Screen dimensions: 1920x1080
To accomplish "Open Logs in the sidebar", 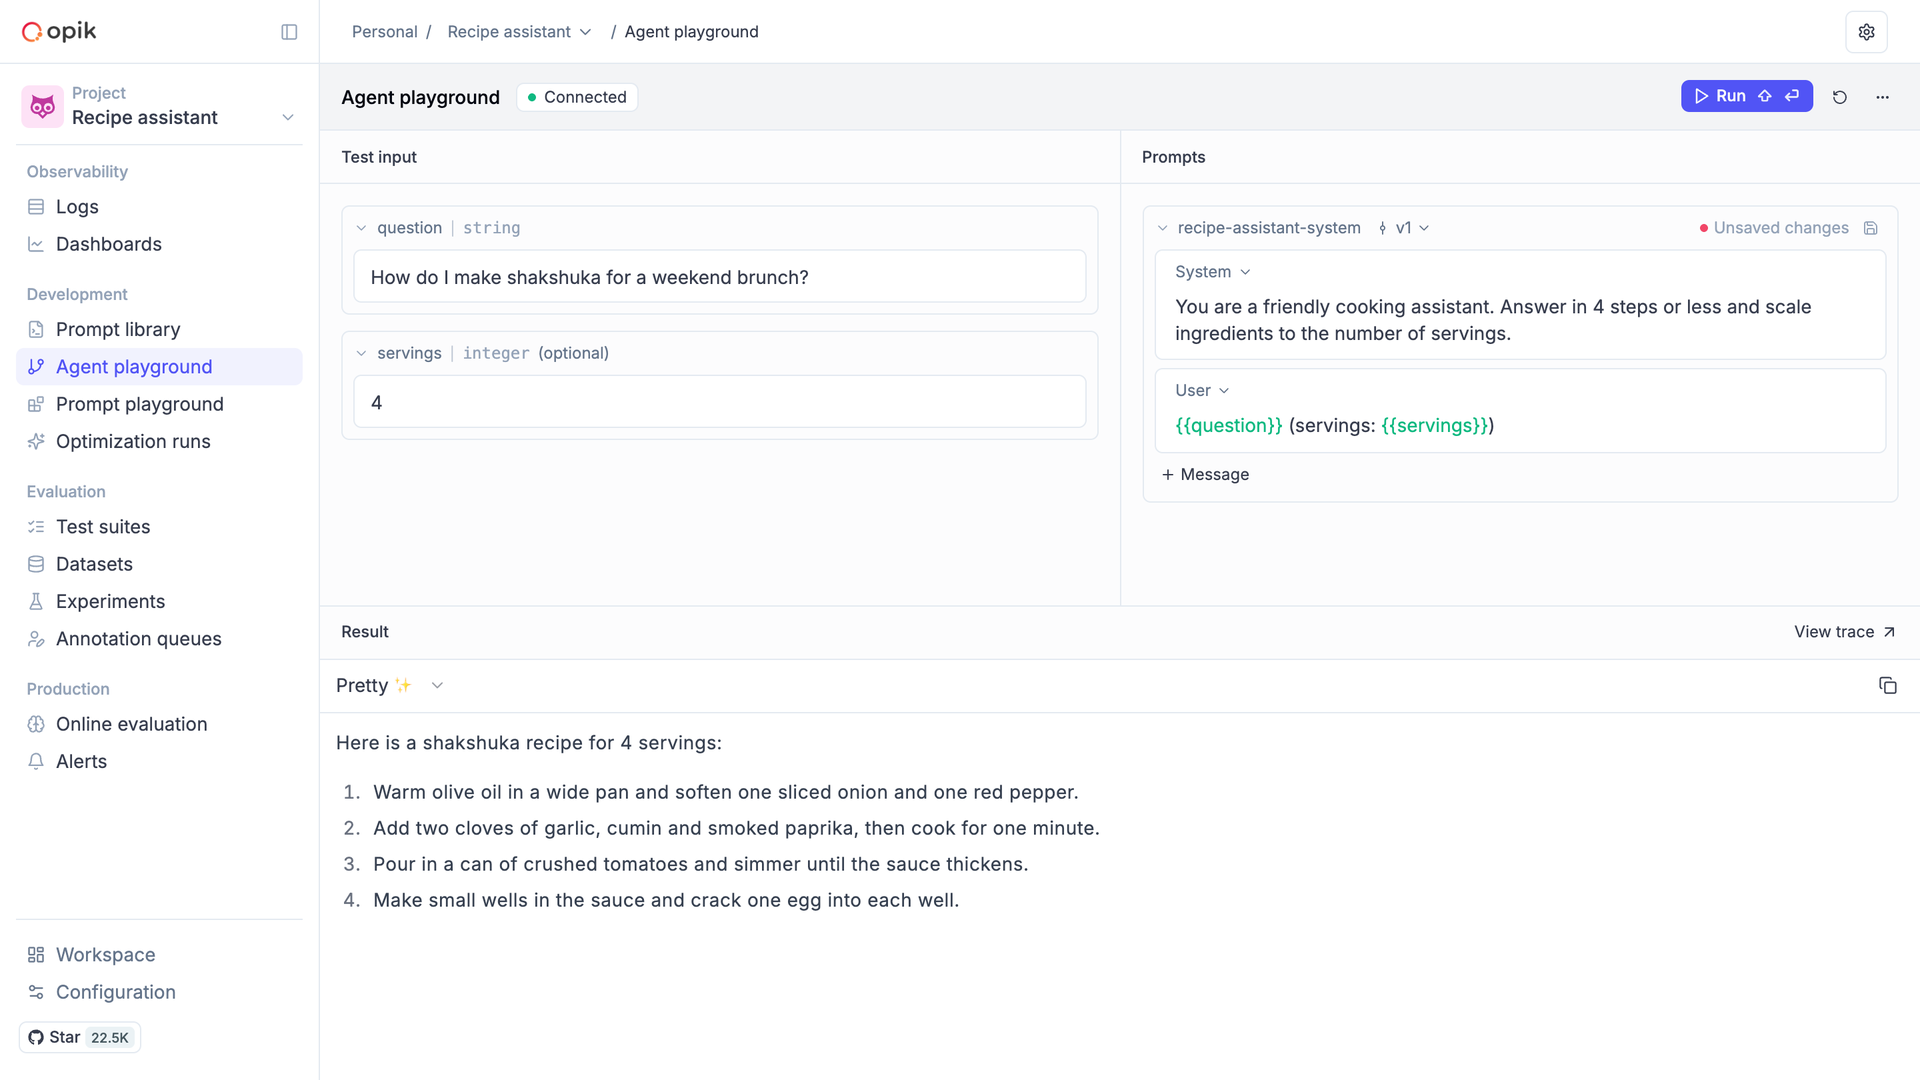I will coord(159,207).
